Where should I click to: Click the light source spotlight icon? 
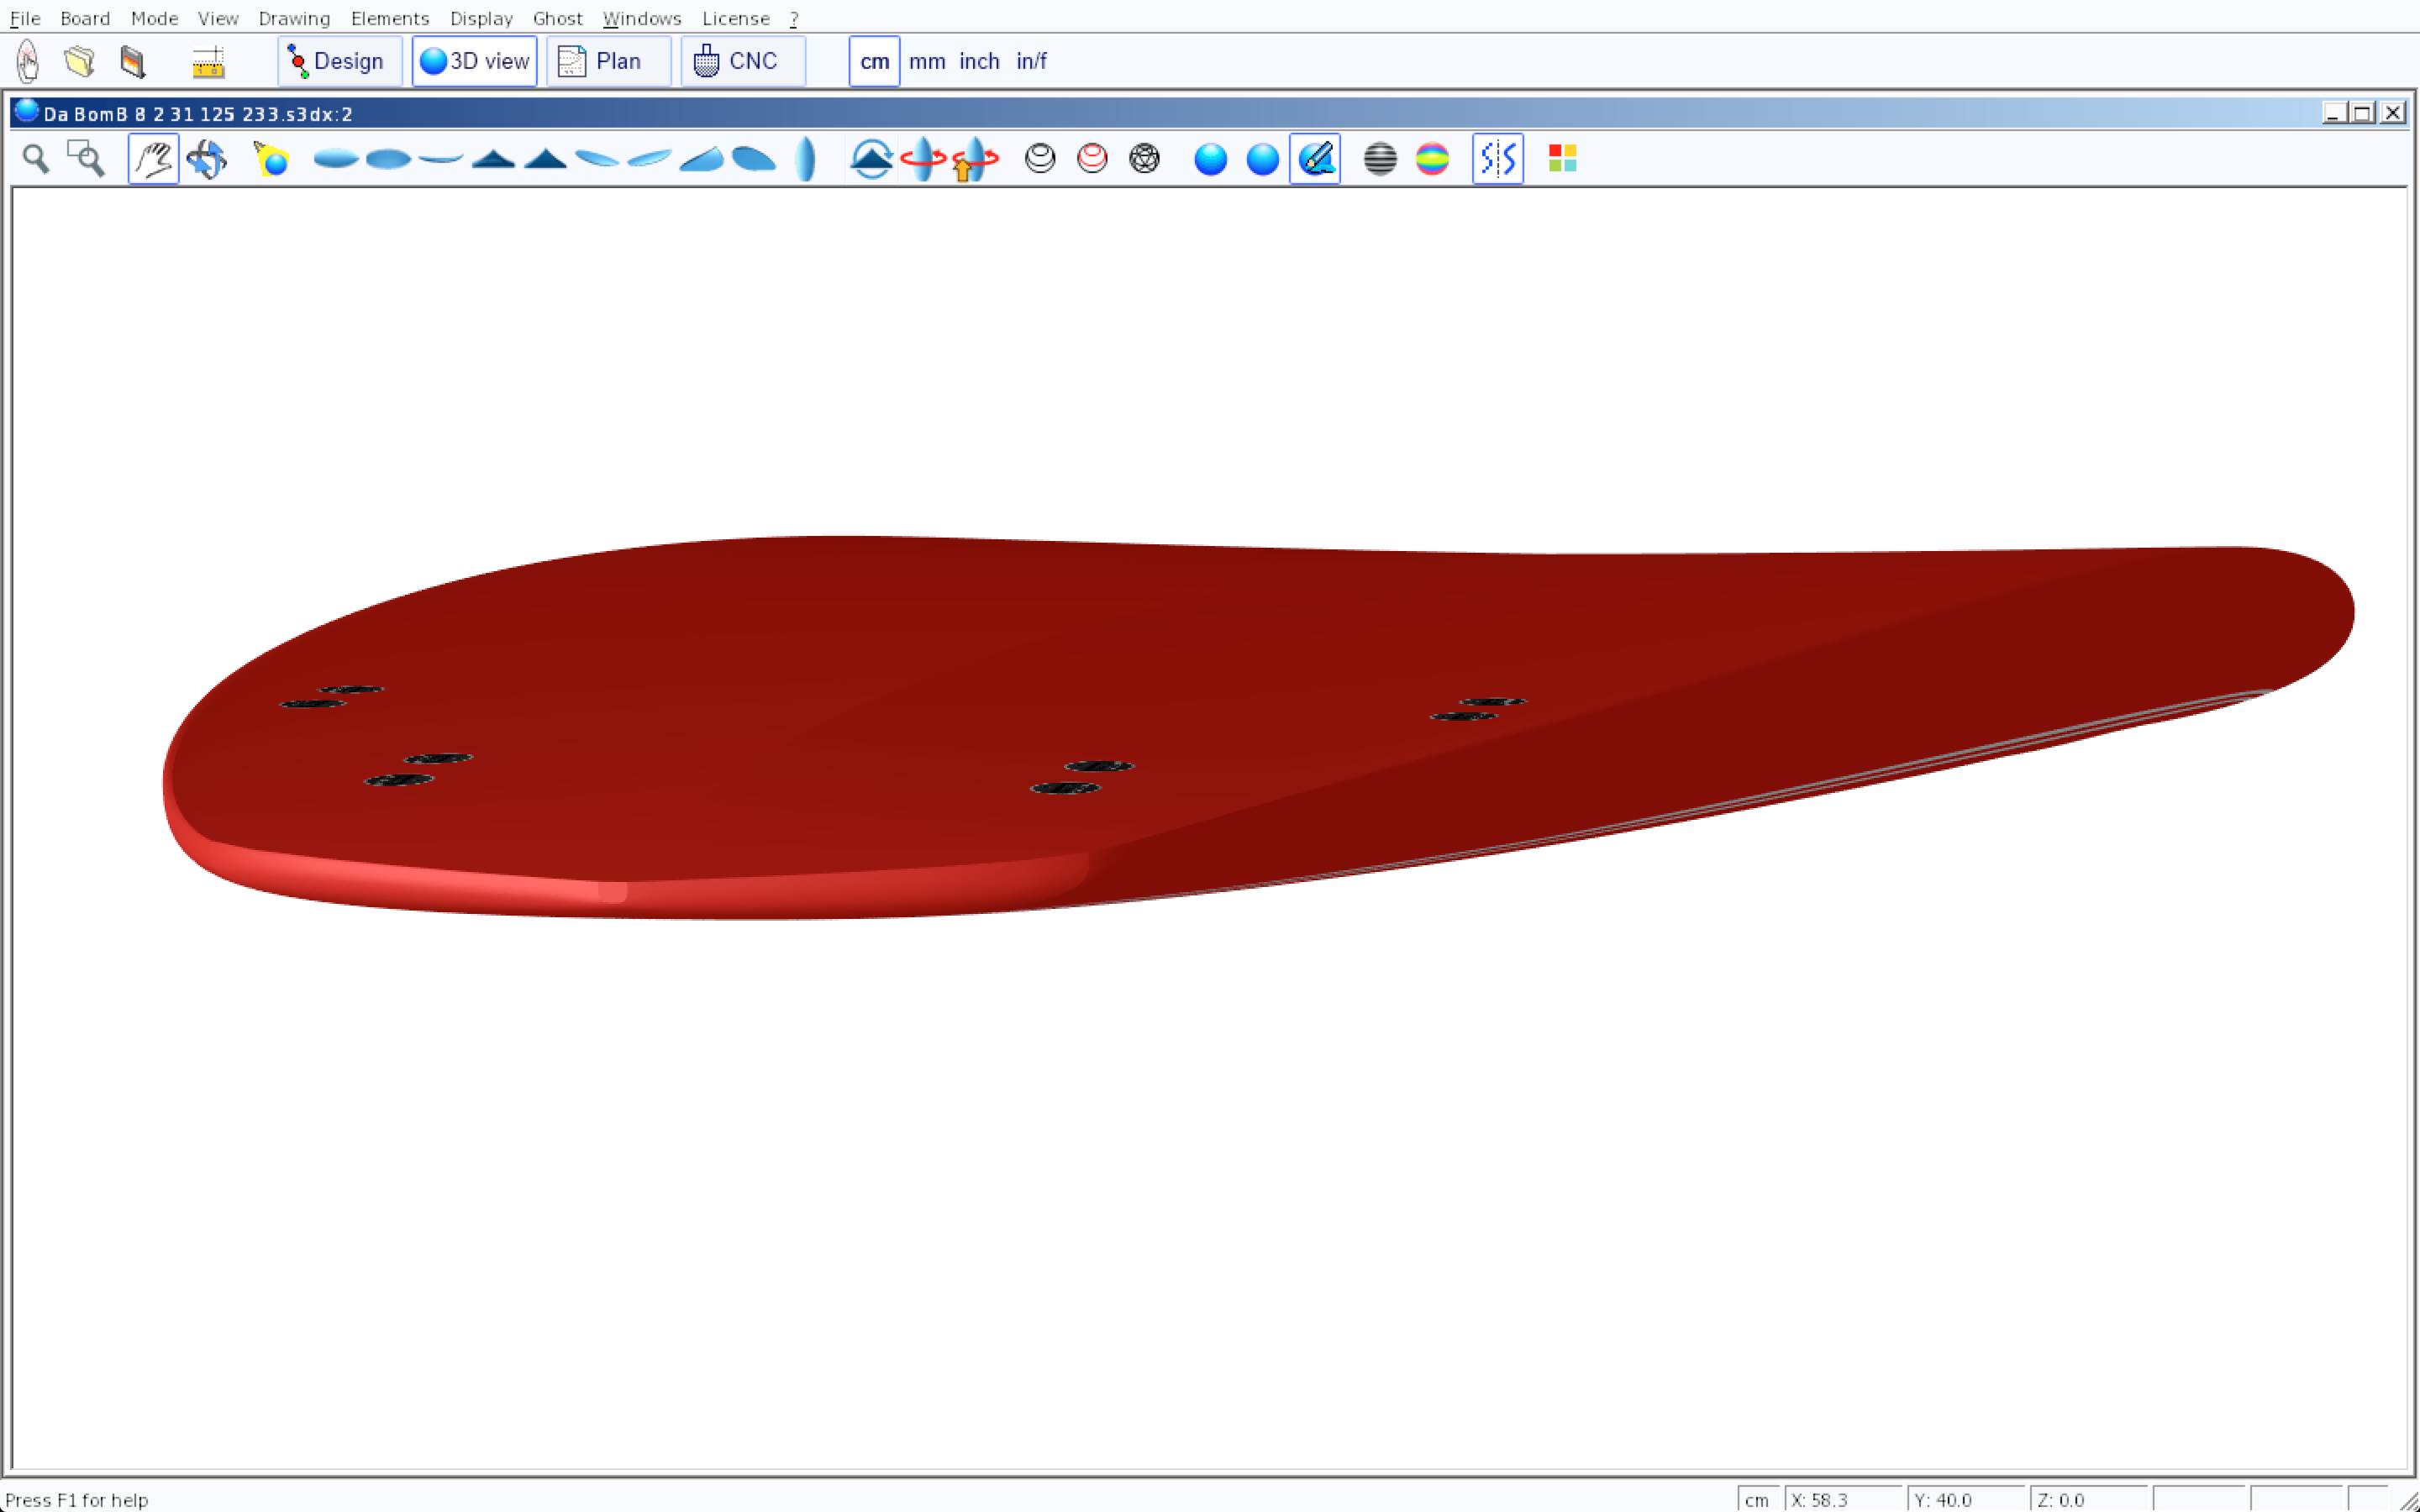[x=271, y=159]
